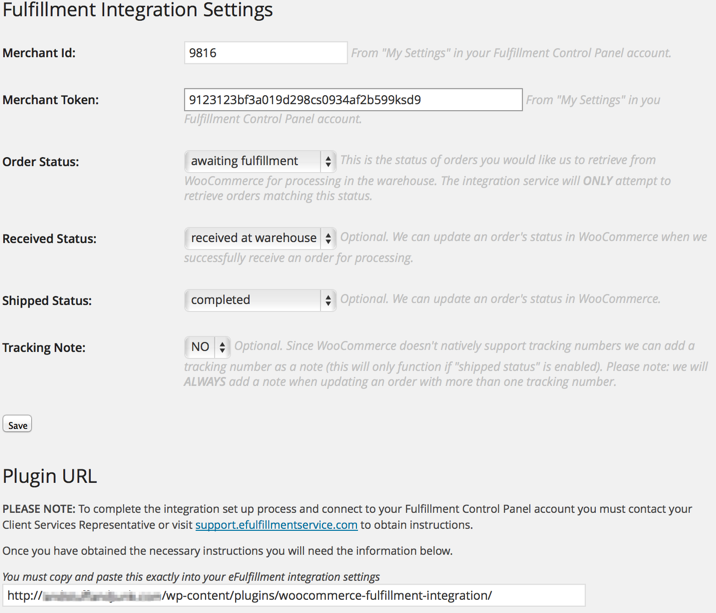The image size is (716, 613).
Task: Click the 'Merchant Id:' label
Action: tap(39, 53)
